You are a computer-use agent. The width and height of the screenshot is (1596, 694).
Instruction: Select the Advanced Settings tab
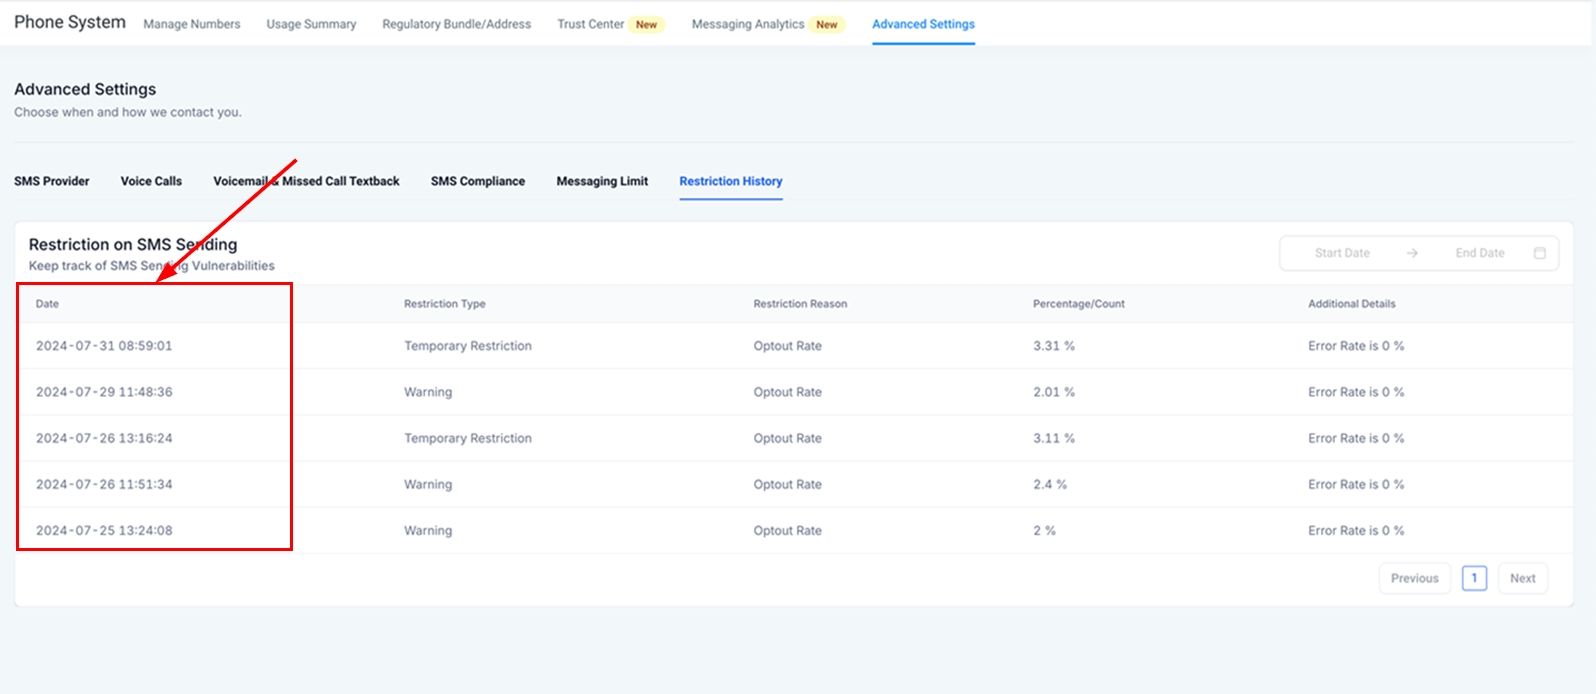[x=923, y=24]
